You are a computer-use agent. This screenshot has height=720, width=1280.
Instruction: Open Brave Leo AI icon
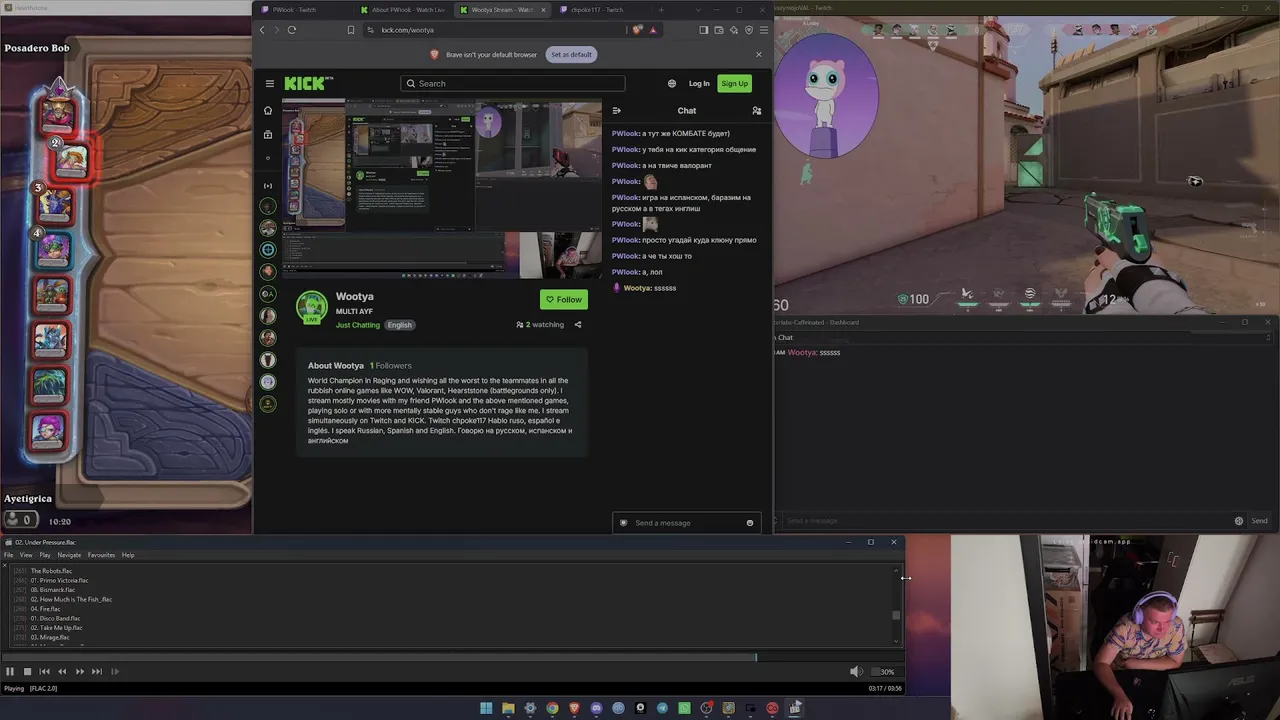pos(734,30)
